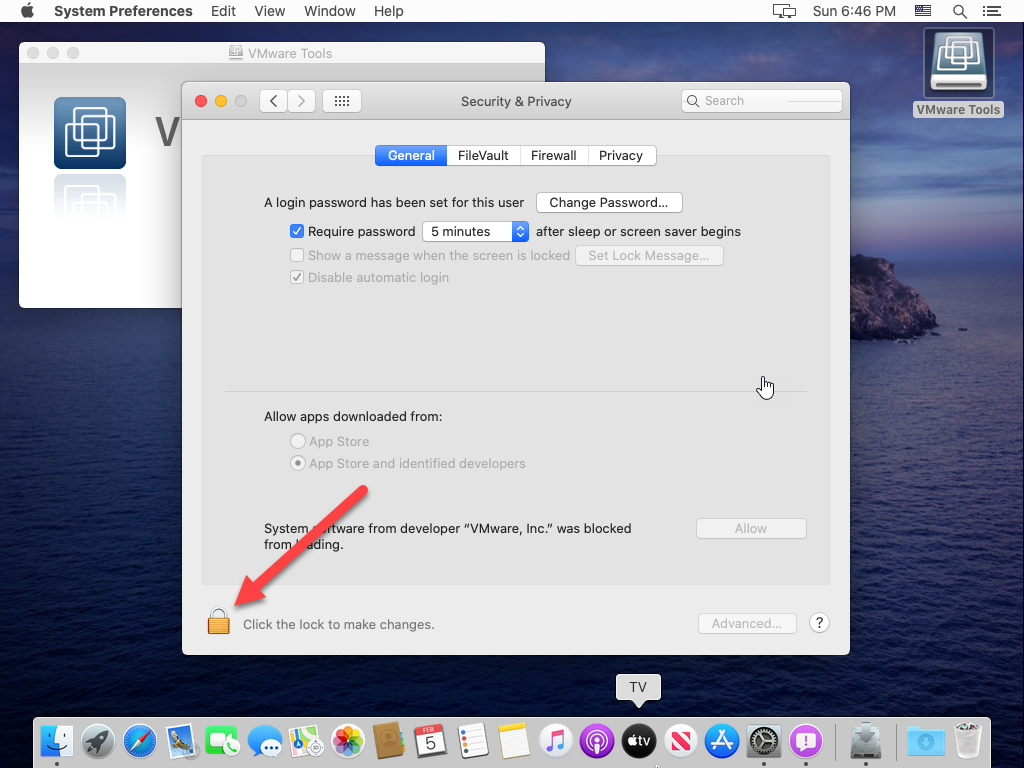Click the Advanced button

pos(747,624)
